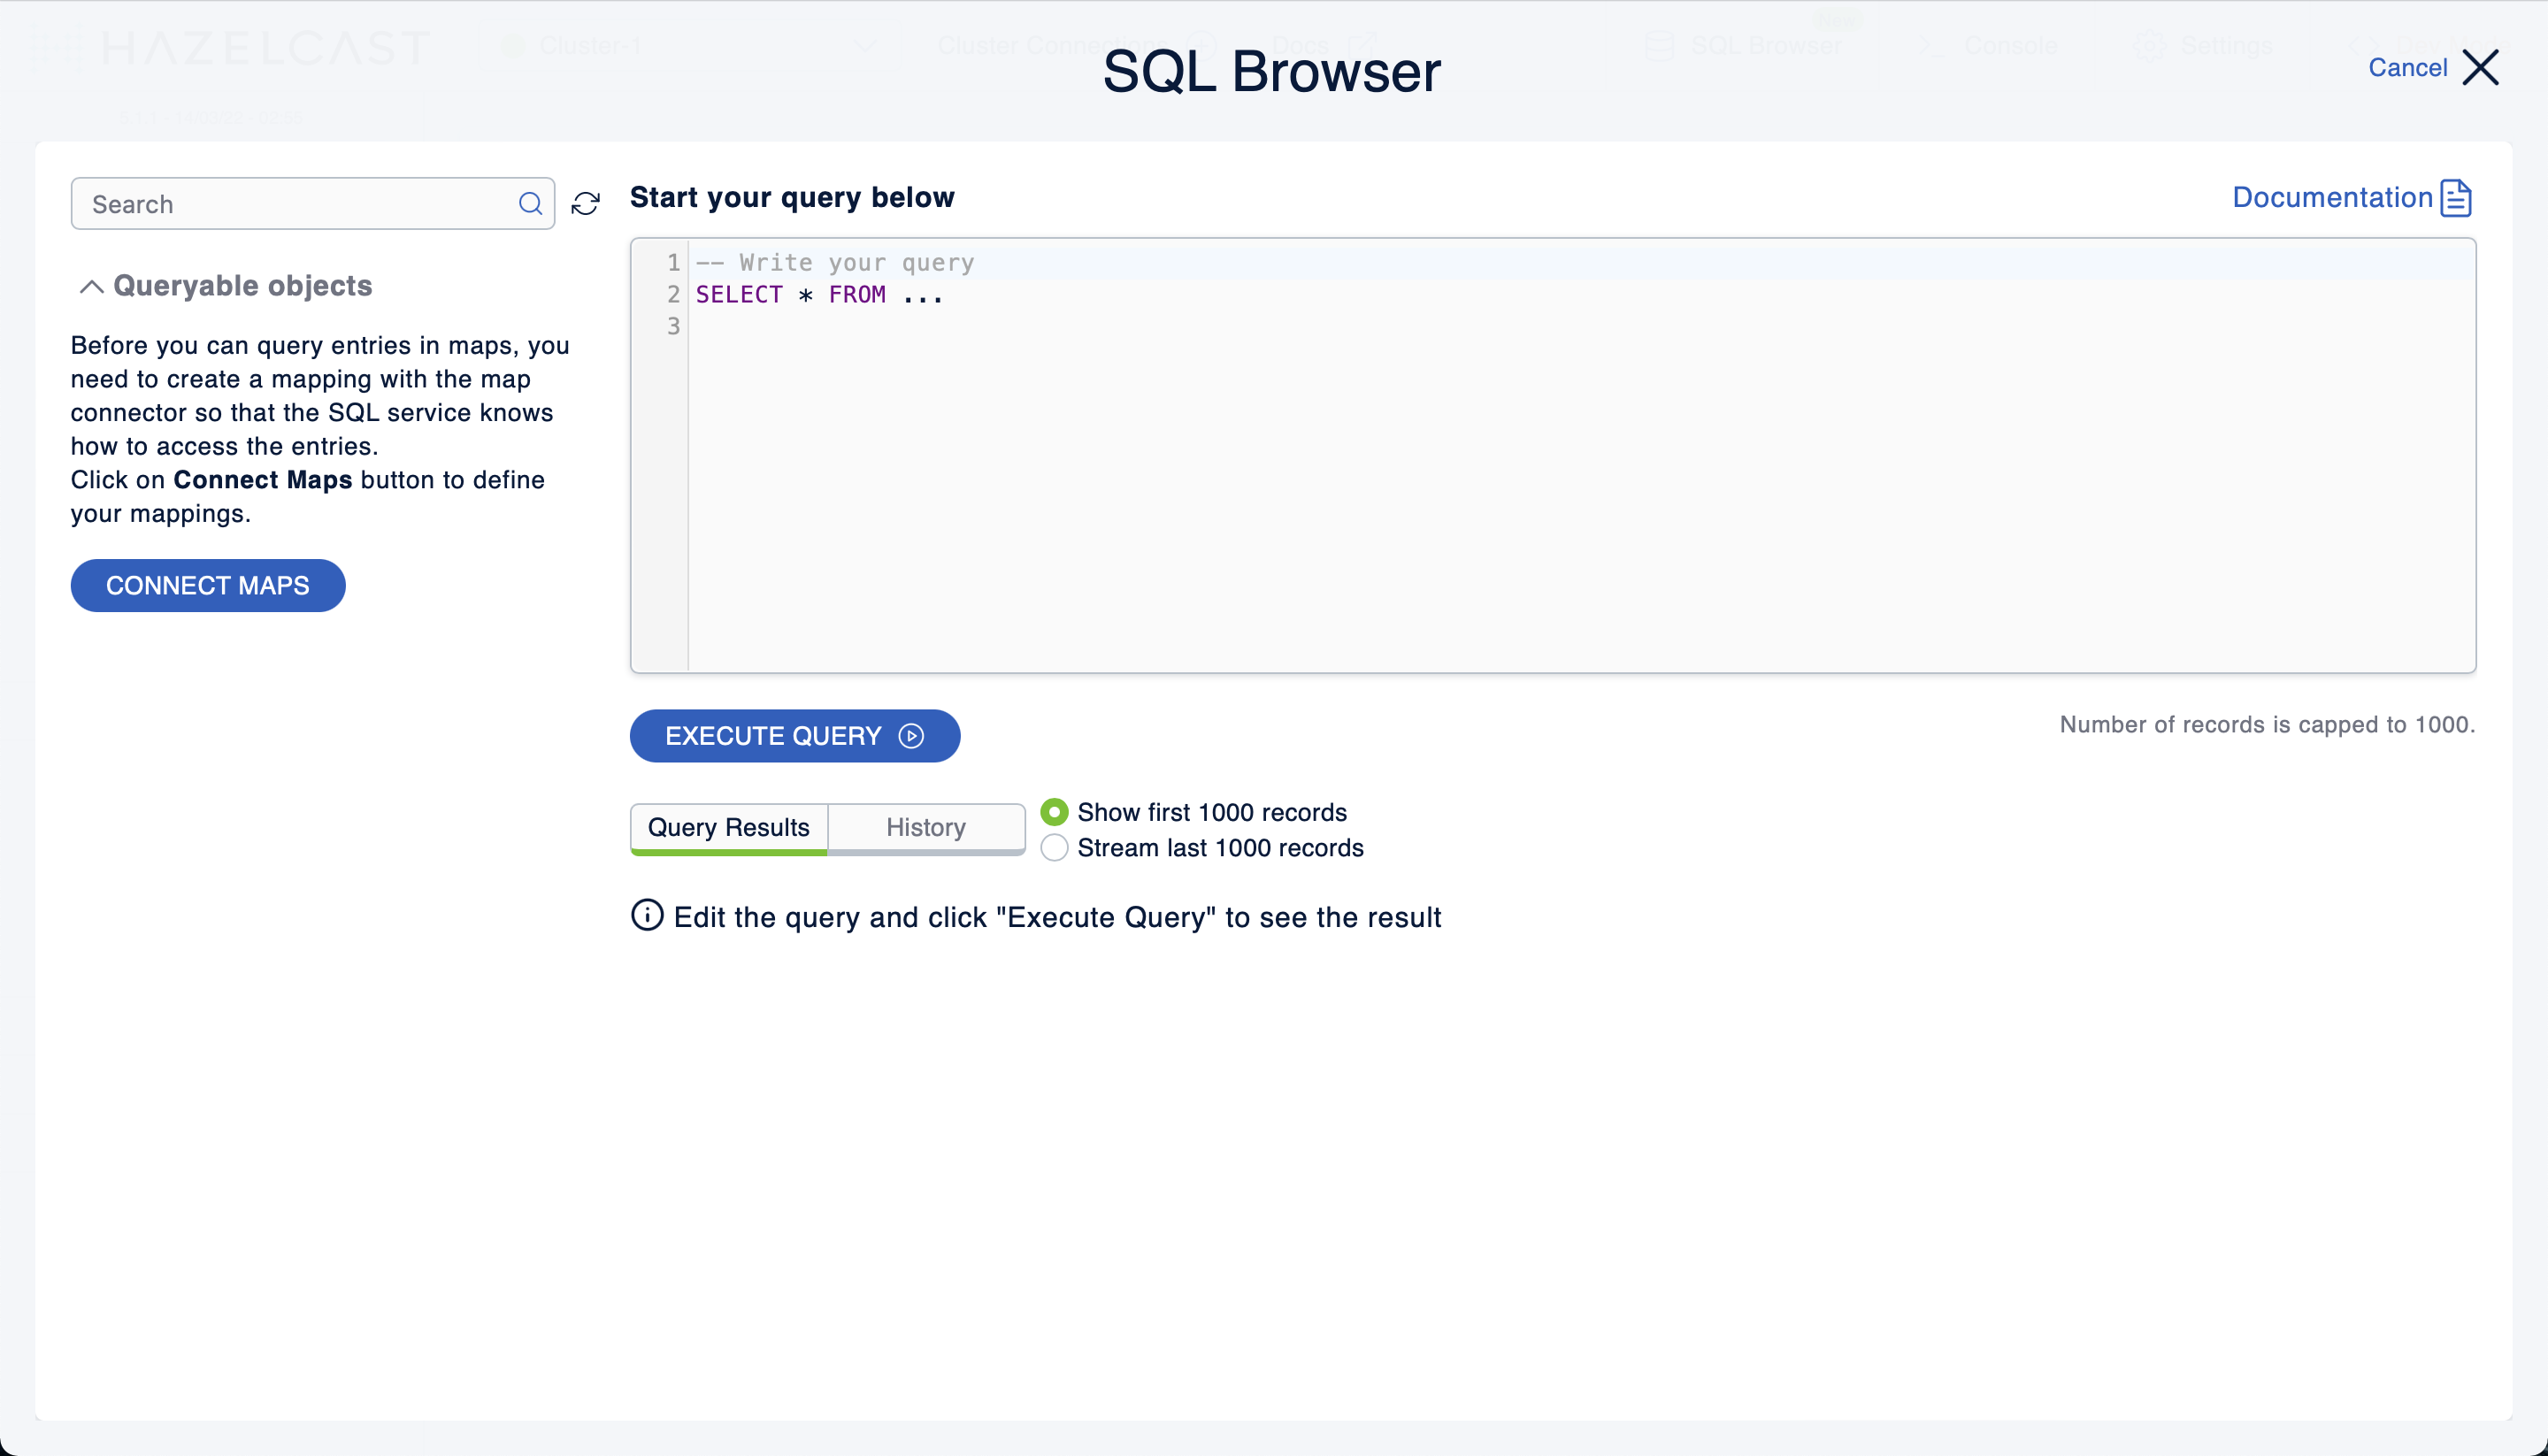Click the refresh/reload icon next to search
The height and width of the screenshot is (1456, 2548).
tap(587, 204)
